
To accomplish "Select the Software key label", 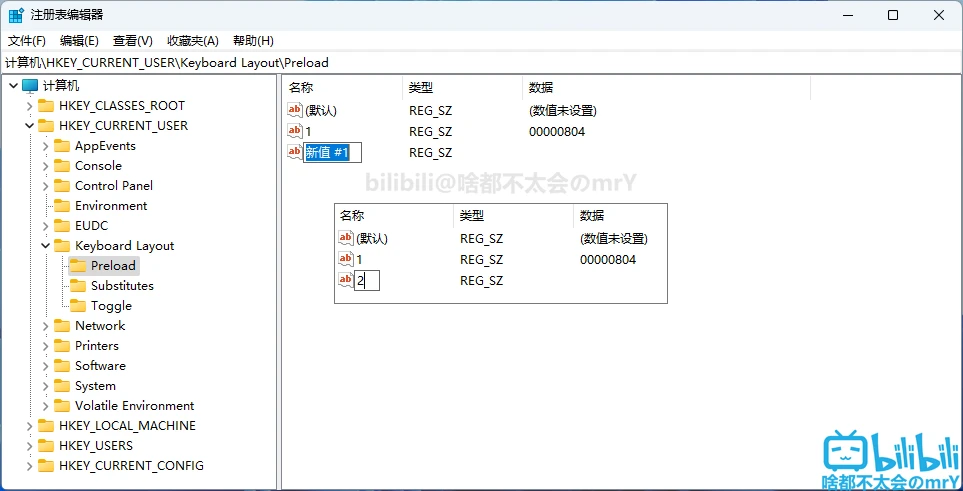I will 100,366.
